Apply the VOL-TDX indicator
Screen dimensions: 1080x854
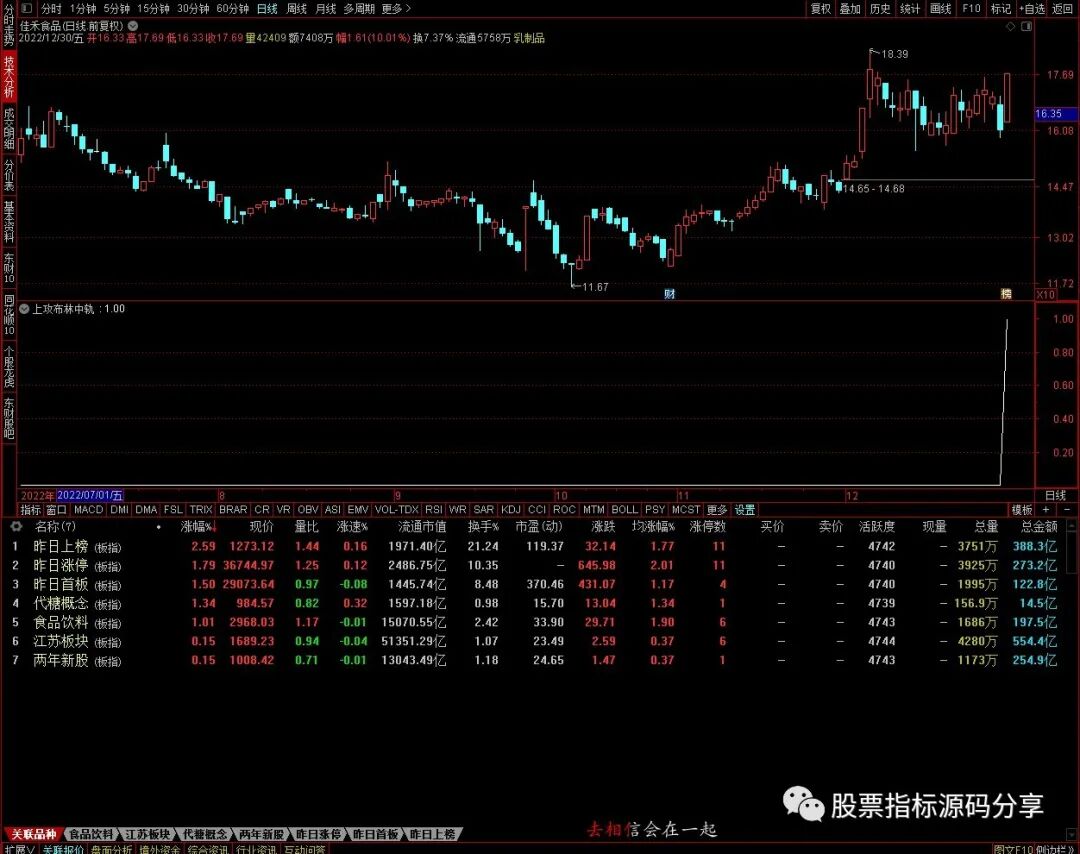[x=396, y=510]
